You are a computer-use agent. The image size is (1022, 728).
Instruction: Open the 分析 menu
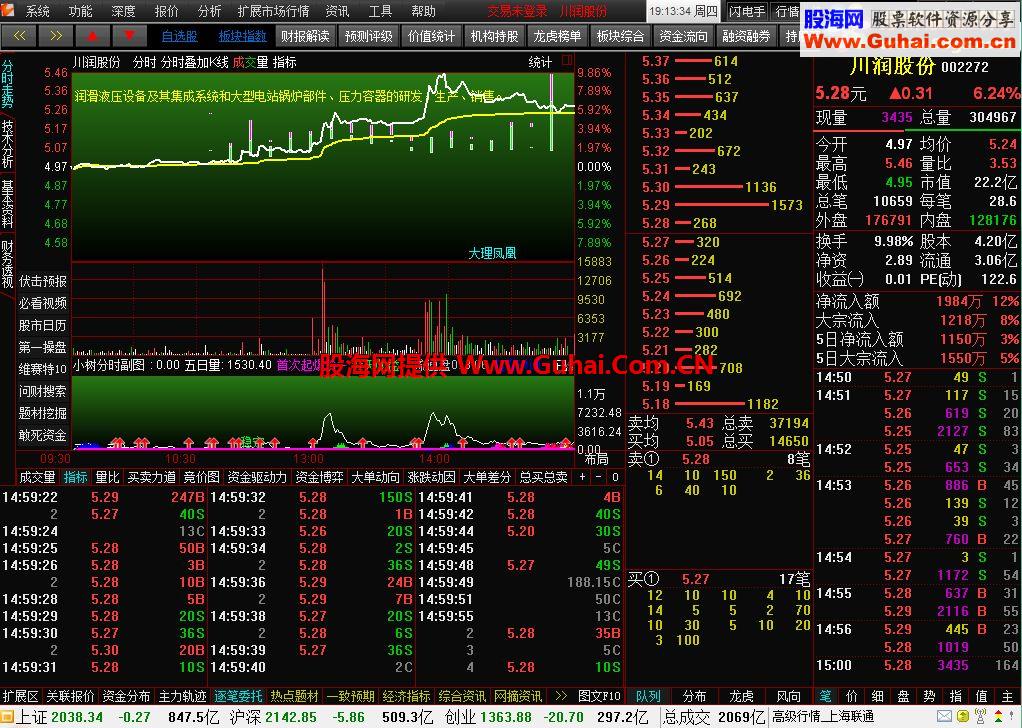pyautogui.click(x=210, y=11)
